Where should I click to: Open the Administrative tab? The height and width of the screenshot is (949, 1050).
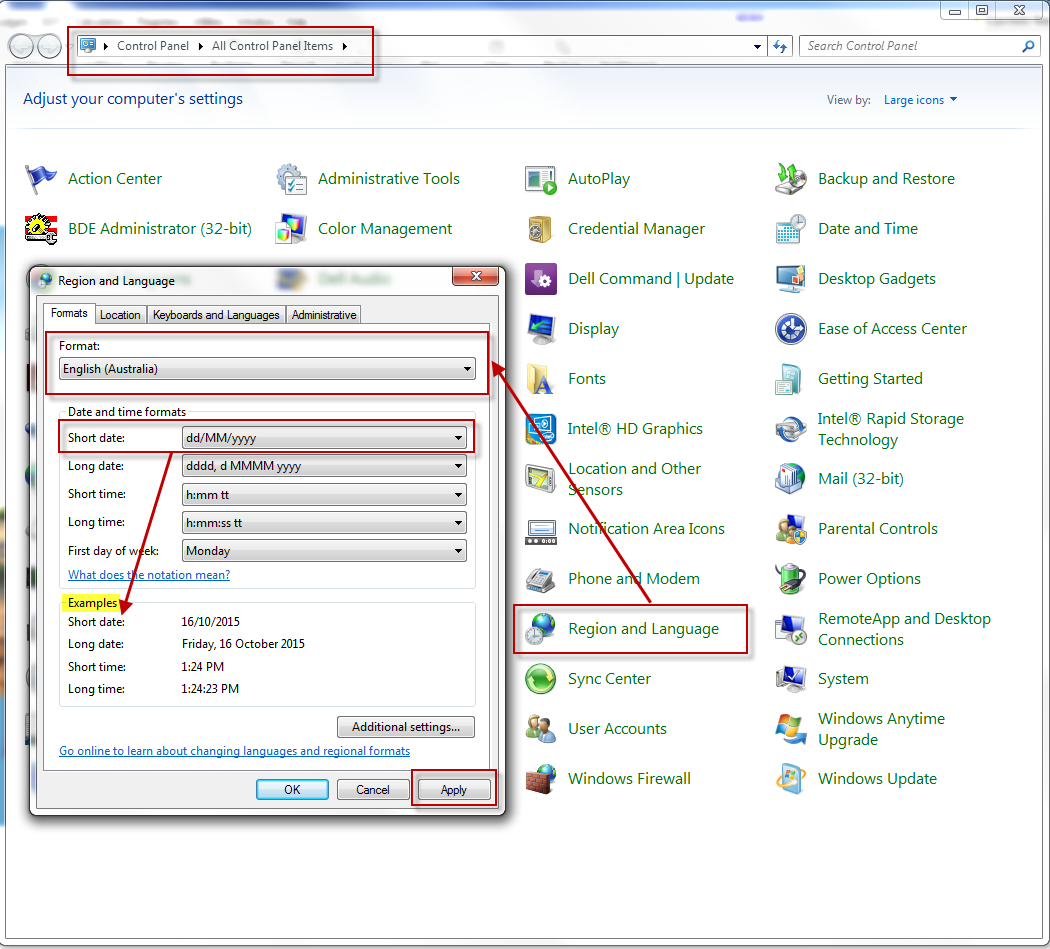[x=323, y=315]
